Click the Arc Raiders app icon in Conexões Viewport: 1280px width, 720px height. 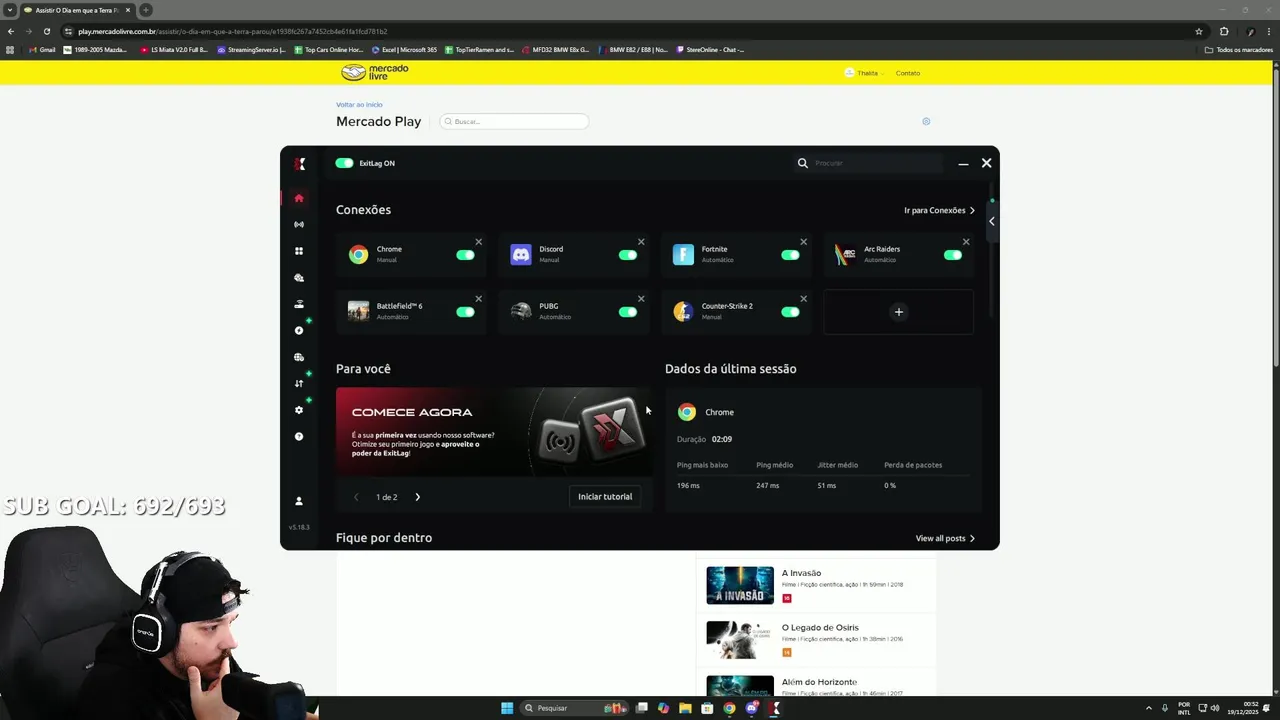click(x=846, y=255)
